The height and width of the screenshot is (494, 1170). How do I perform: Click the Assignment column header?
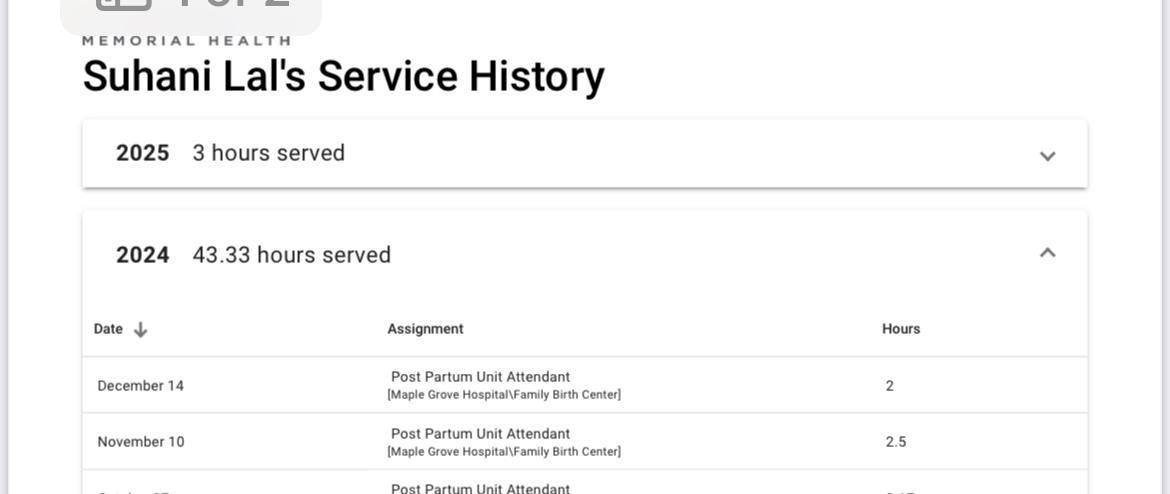pyautogui.click(x=425, y=329)
